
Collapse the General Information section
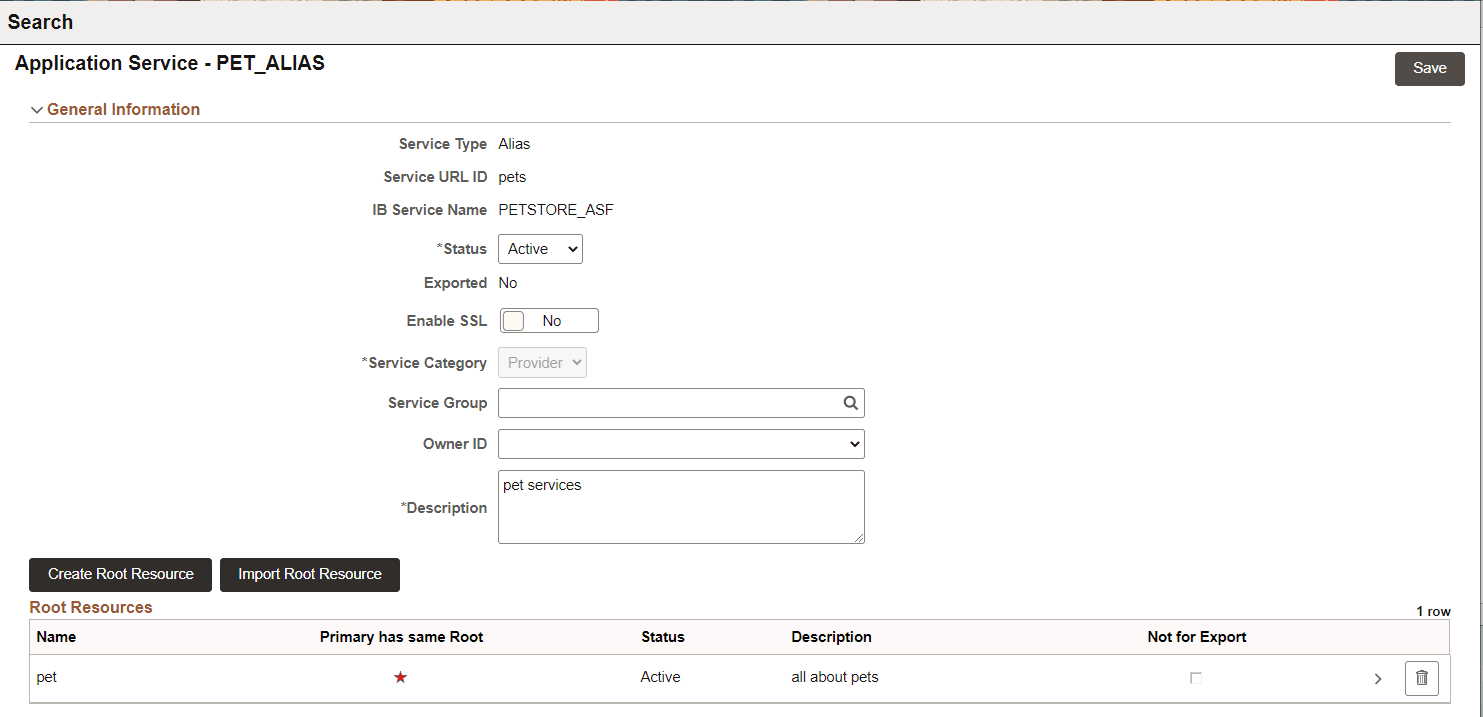point(37,109)
